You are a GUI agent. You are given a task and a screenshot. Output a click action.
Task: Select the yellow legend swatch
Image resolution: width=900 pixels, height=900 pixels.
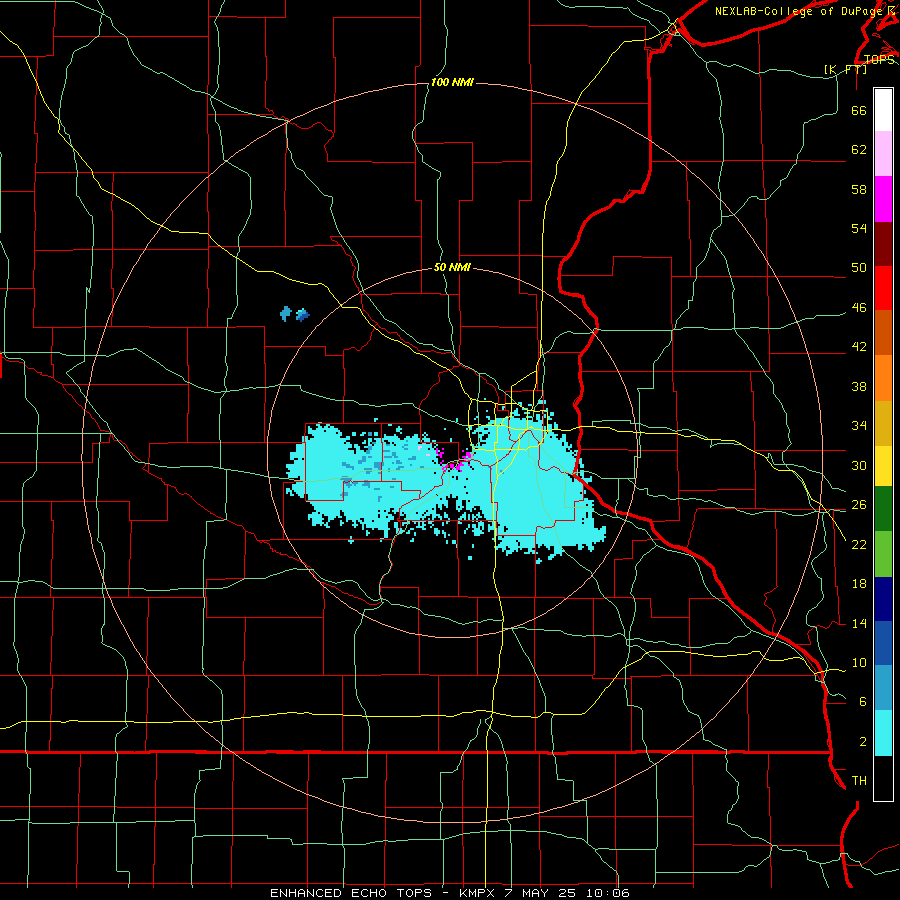point(883,465)
